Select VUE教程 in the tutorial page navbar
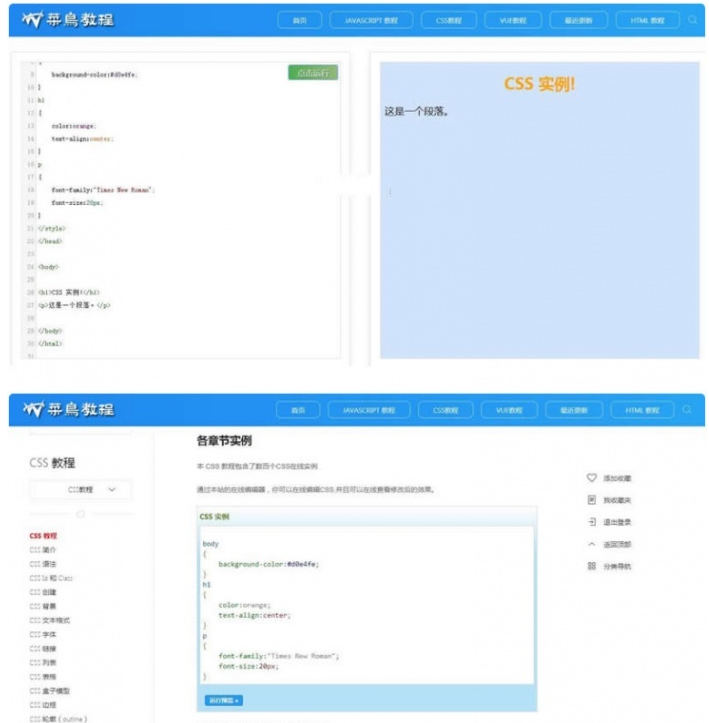 pyautogui.click(x=509, y=410)
